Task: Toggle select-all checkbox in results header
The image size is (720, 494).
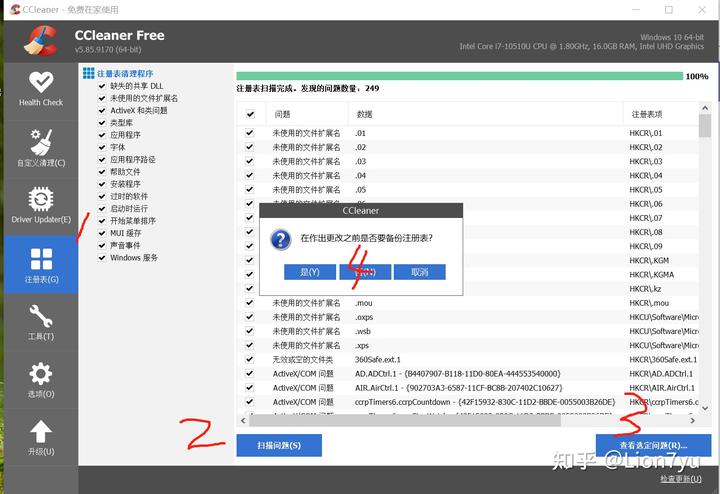Action: coord(250,114)
